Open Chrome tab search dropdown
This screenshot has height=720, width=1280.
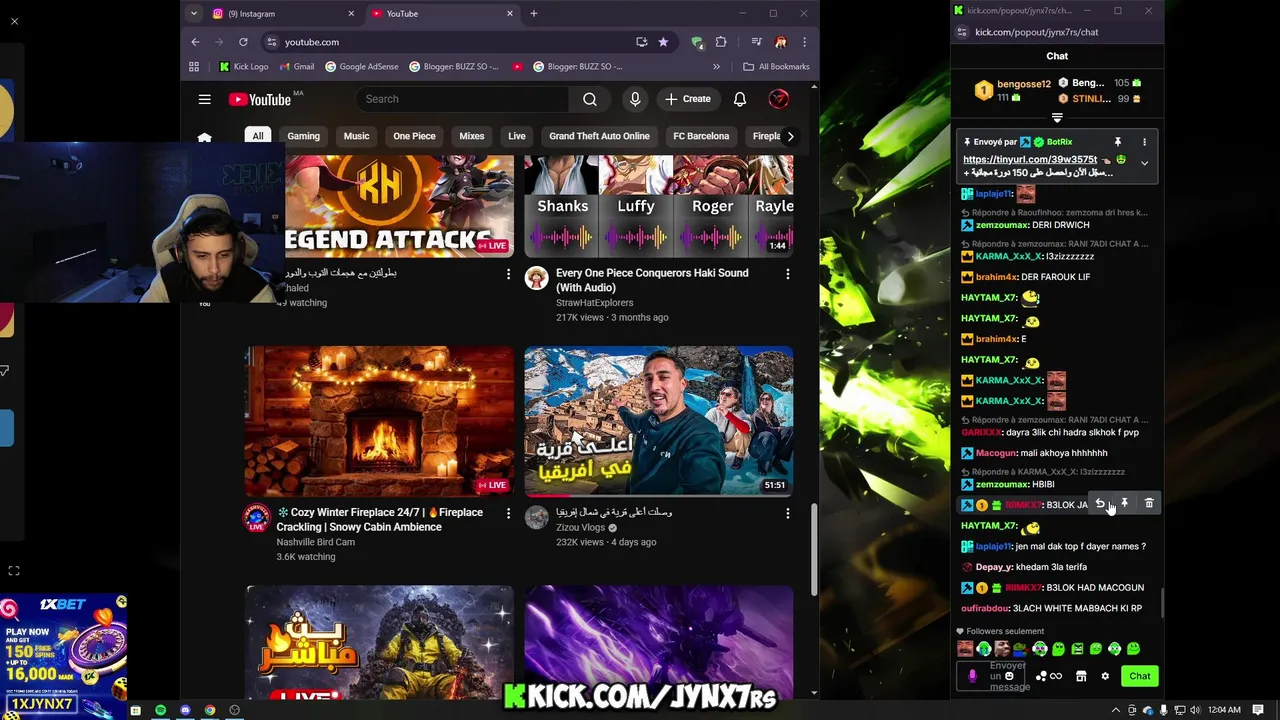[x=193, y=14]
